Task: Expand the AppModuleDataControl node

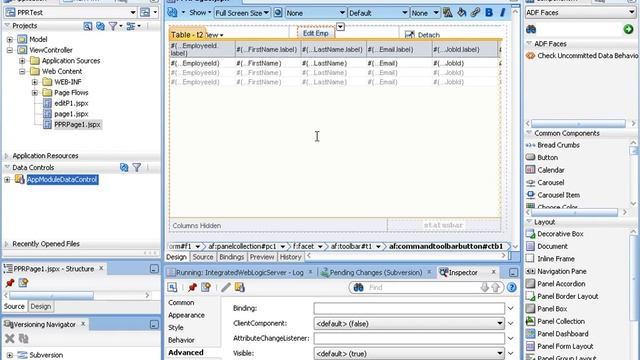Action: pyautogui.click(x=7, y=180)
